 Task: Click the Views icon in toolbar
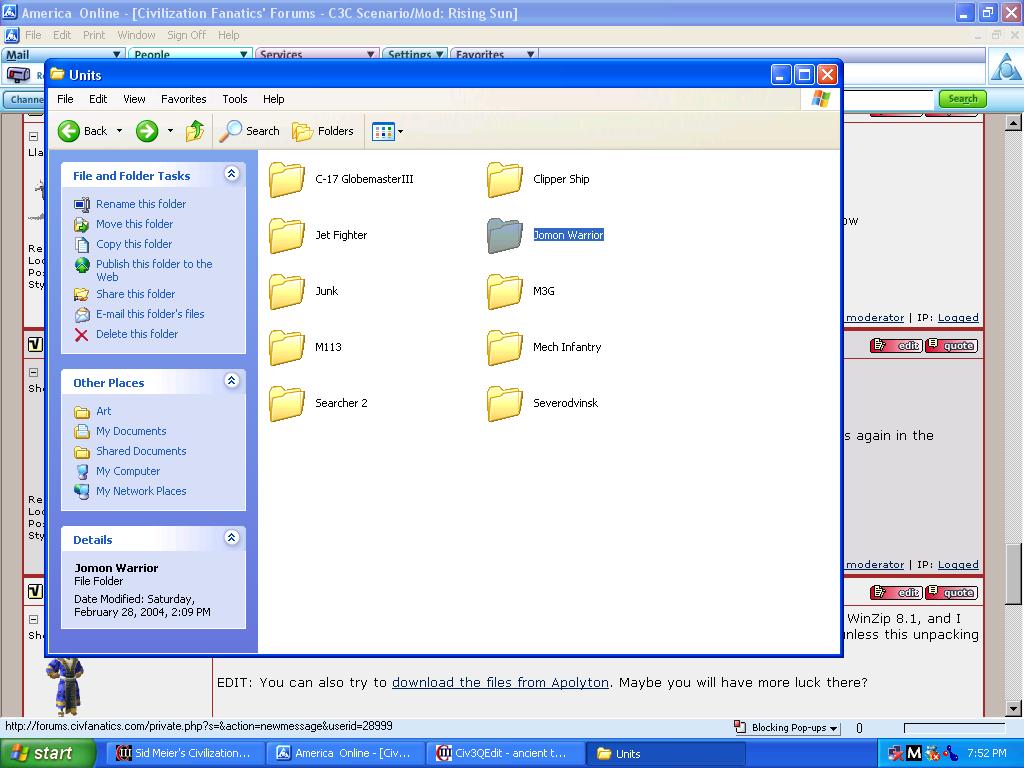383,131
